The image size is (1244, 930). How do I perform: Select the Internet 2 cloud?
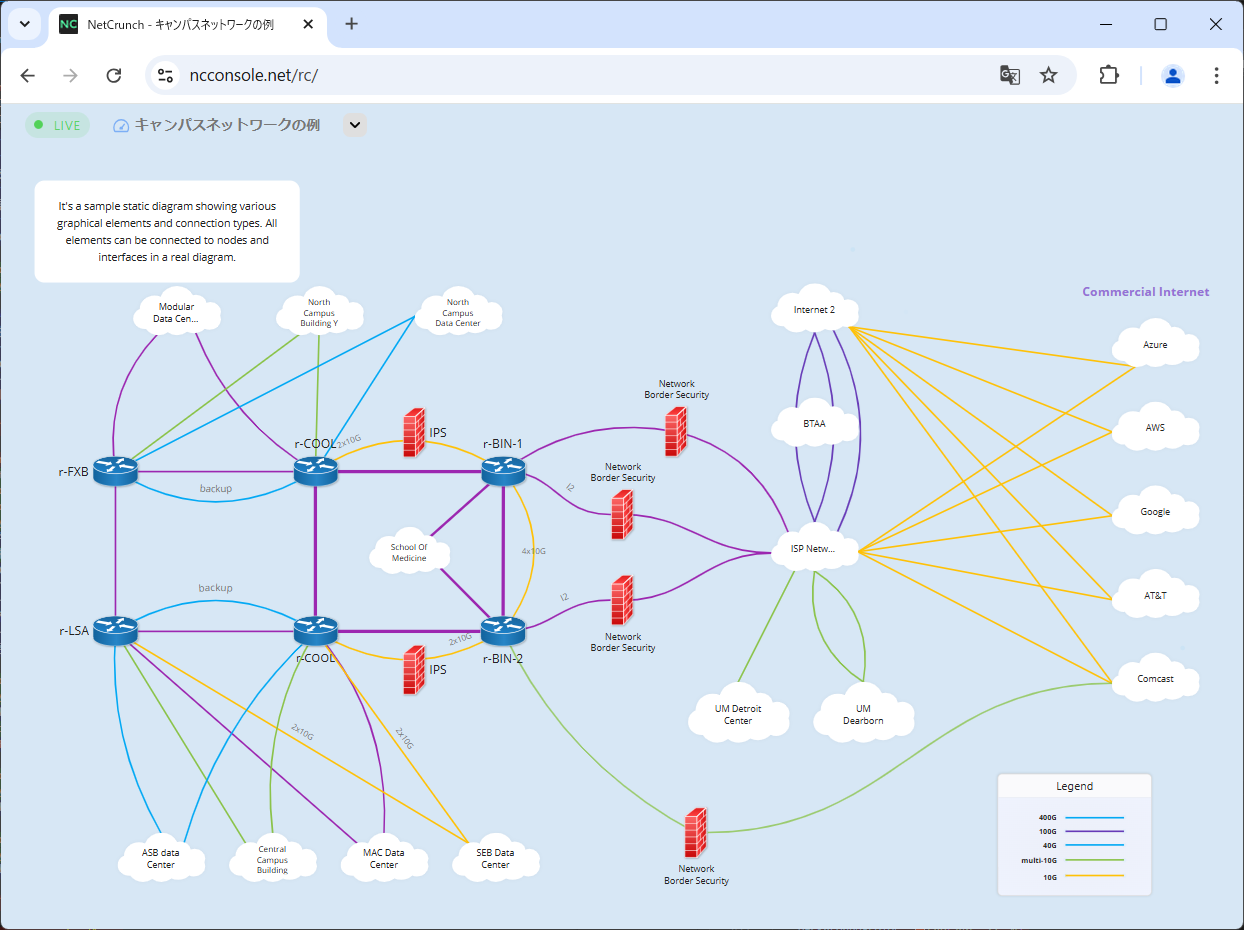pyautogui.click(x=815, y=309)
